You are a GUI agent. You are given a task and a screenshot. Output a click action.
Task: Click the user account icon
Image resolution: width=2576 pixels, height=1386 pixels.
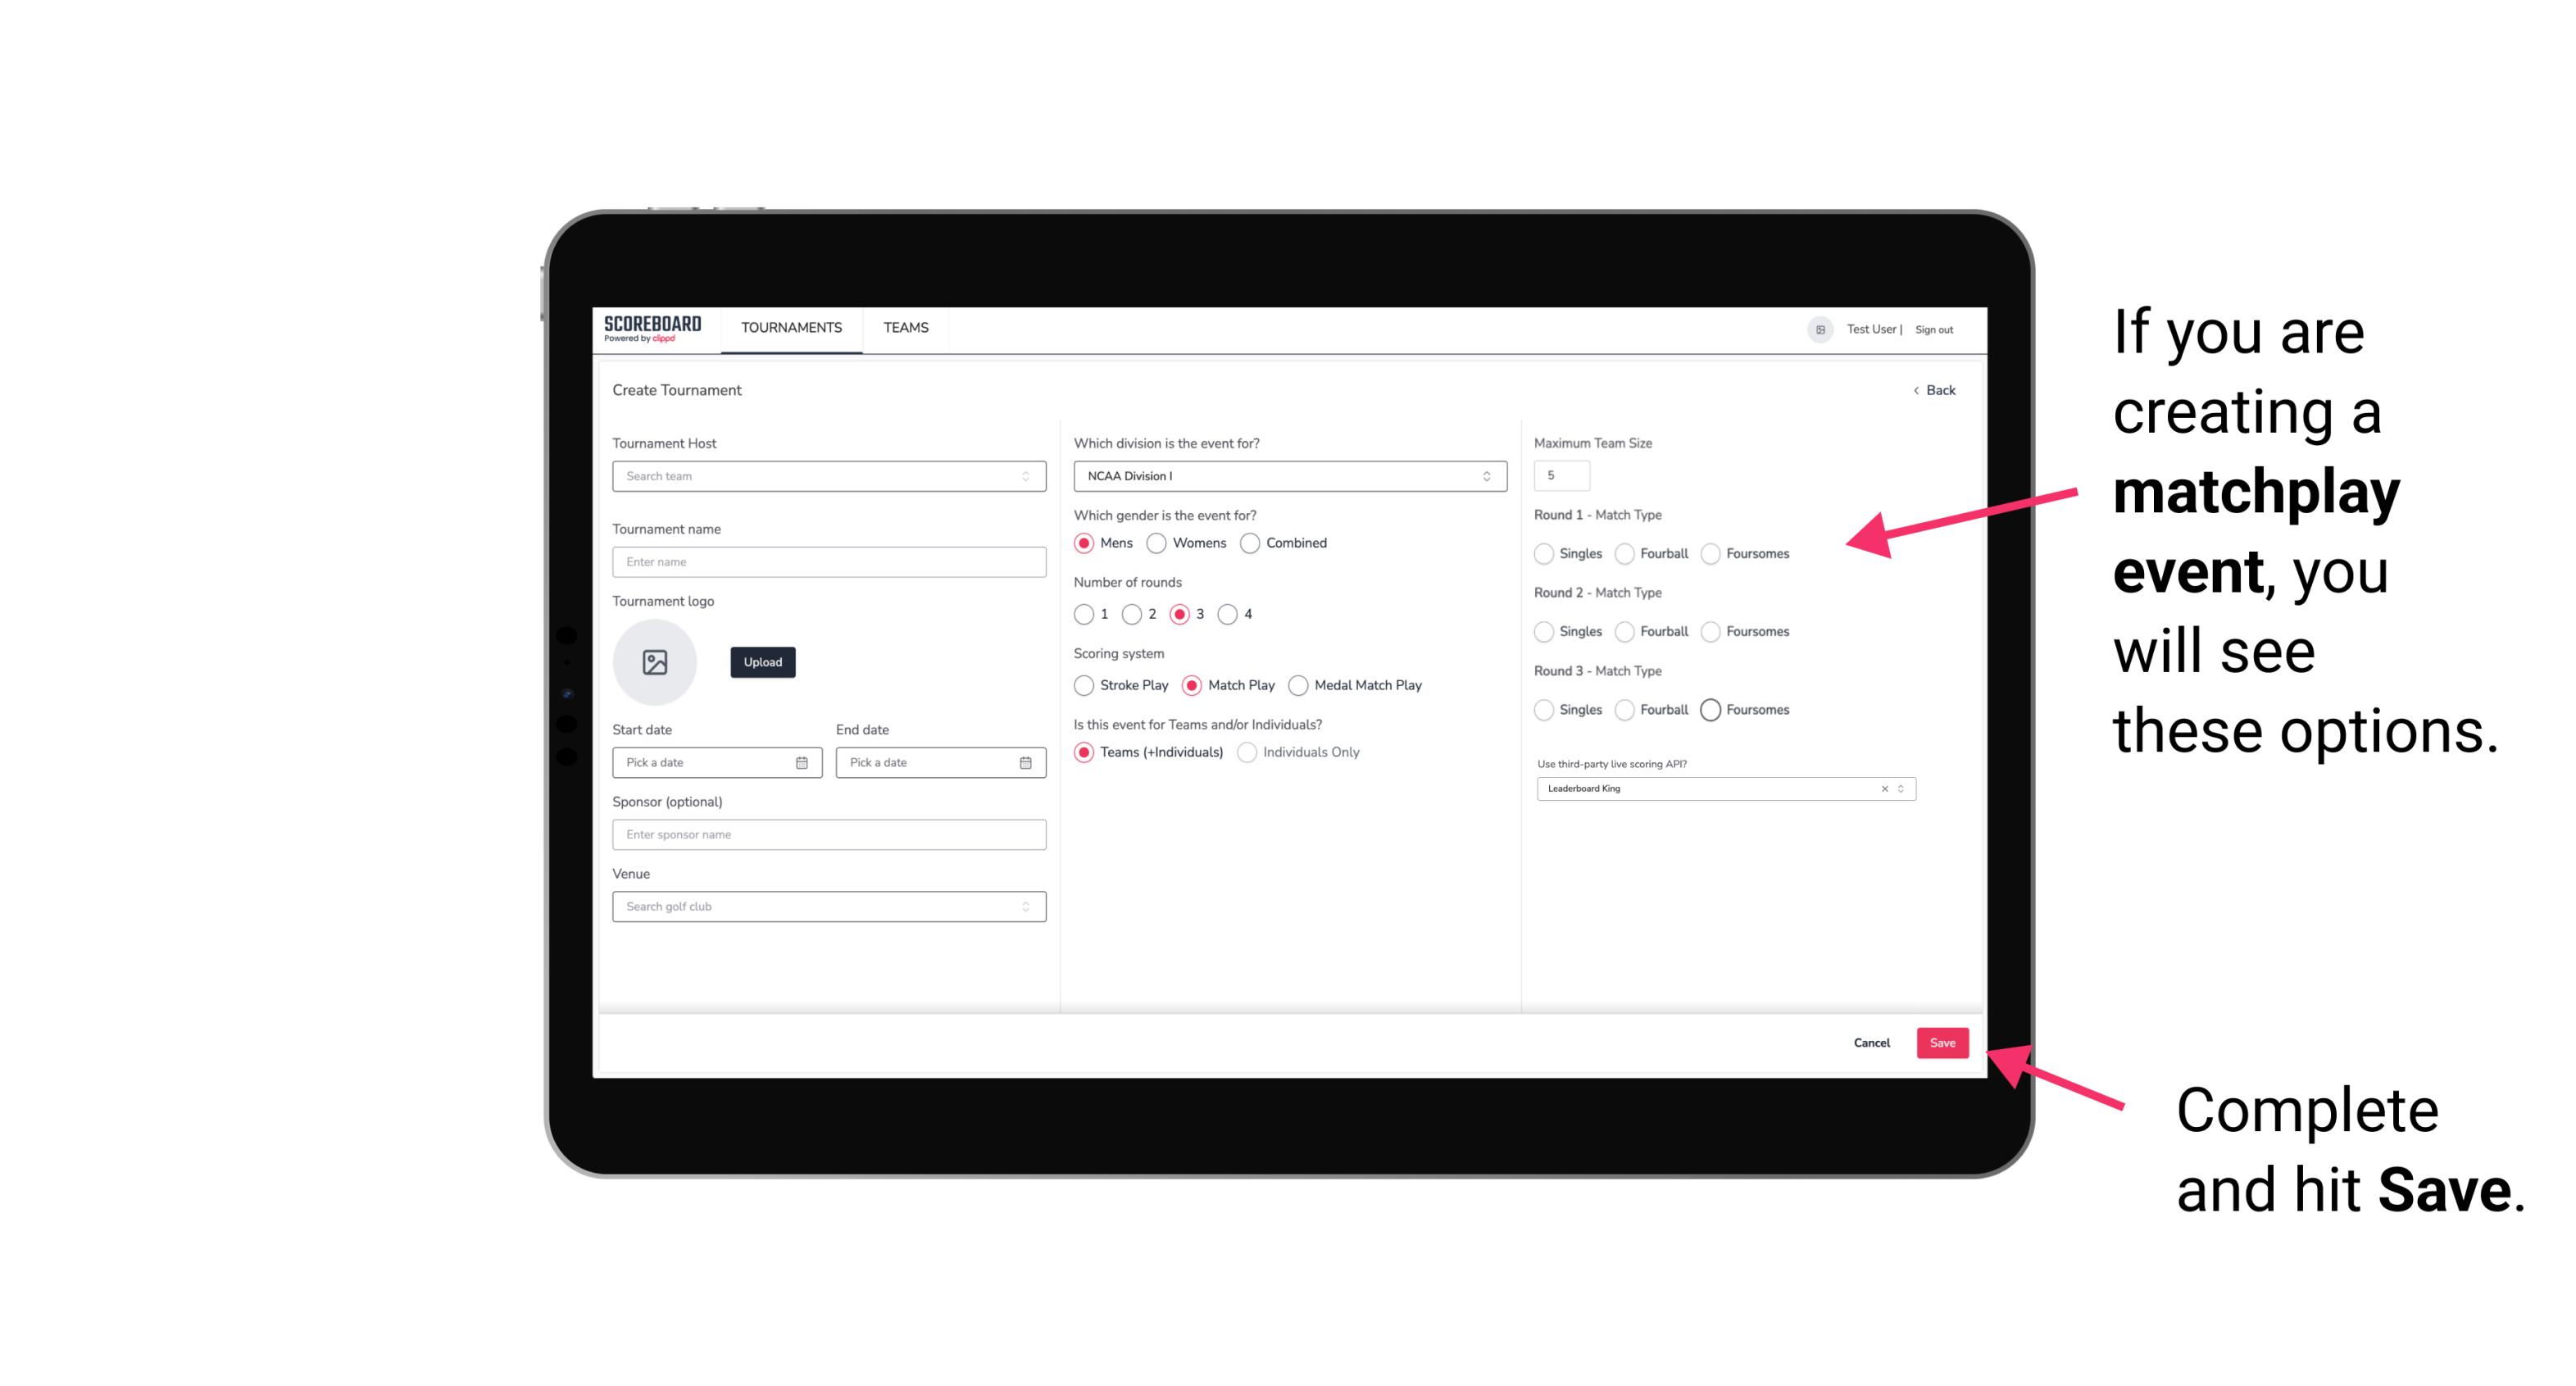click(1815, 328)
